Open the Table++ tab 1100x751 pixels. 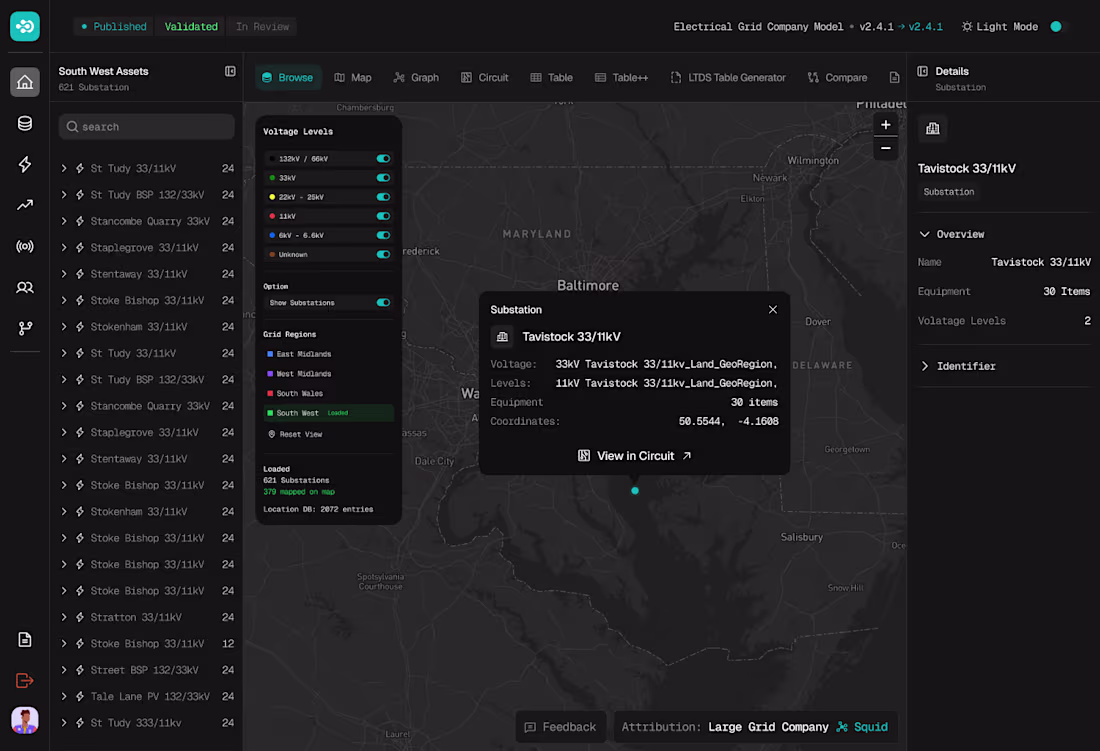(622, 78)
